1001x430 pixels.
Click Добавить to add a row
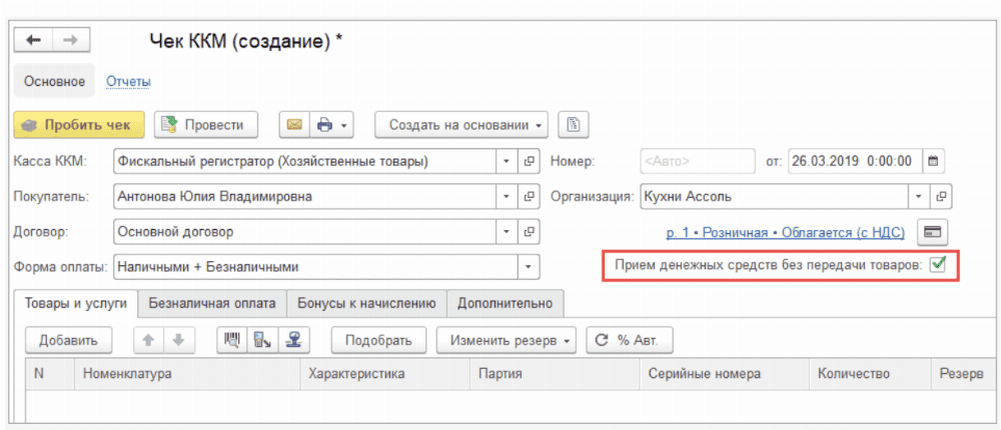[68, 340]
